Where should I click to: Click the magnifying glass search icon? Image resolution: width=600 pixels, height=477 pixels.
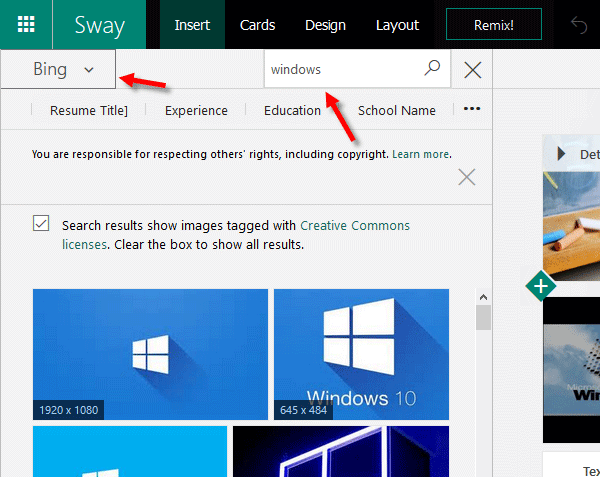click(432, 68)
